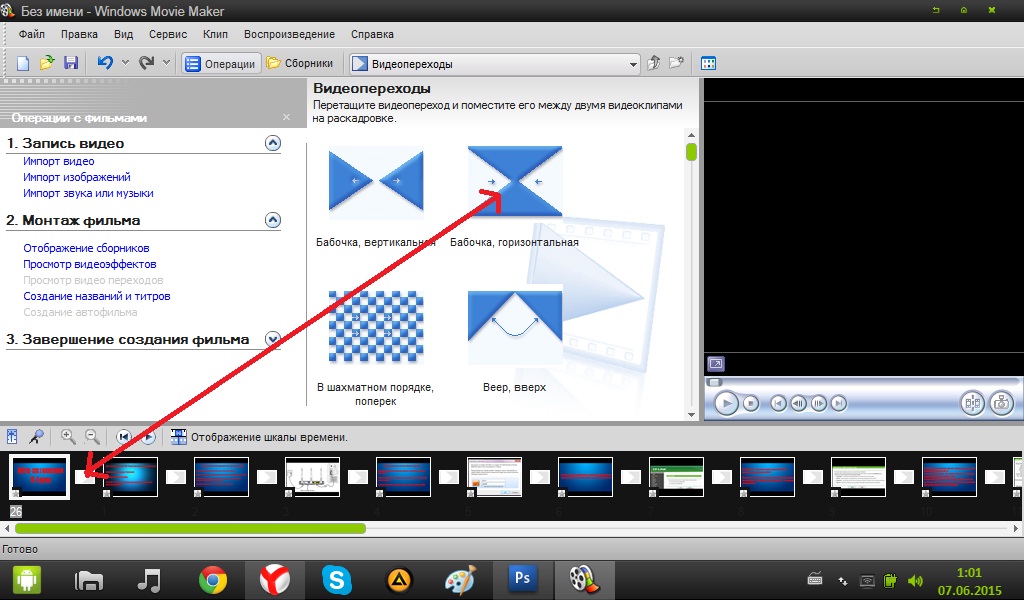The height and width of the screenshot is (600, 1024).
Task: Stop playback in the preview monitor
Action: [x=751, y=403]
